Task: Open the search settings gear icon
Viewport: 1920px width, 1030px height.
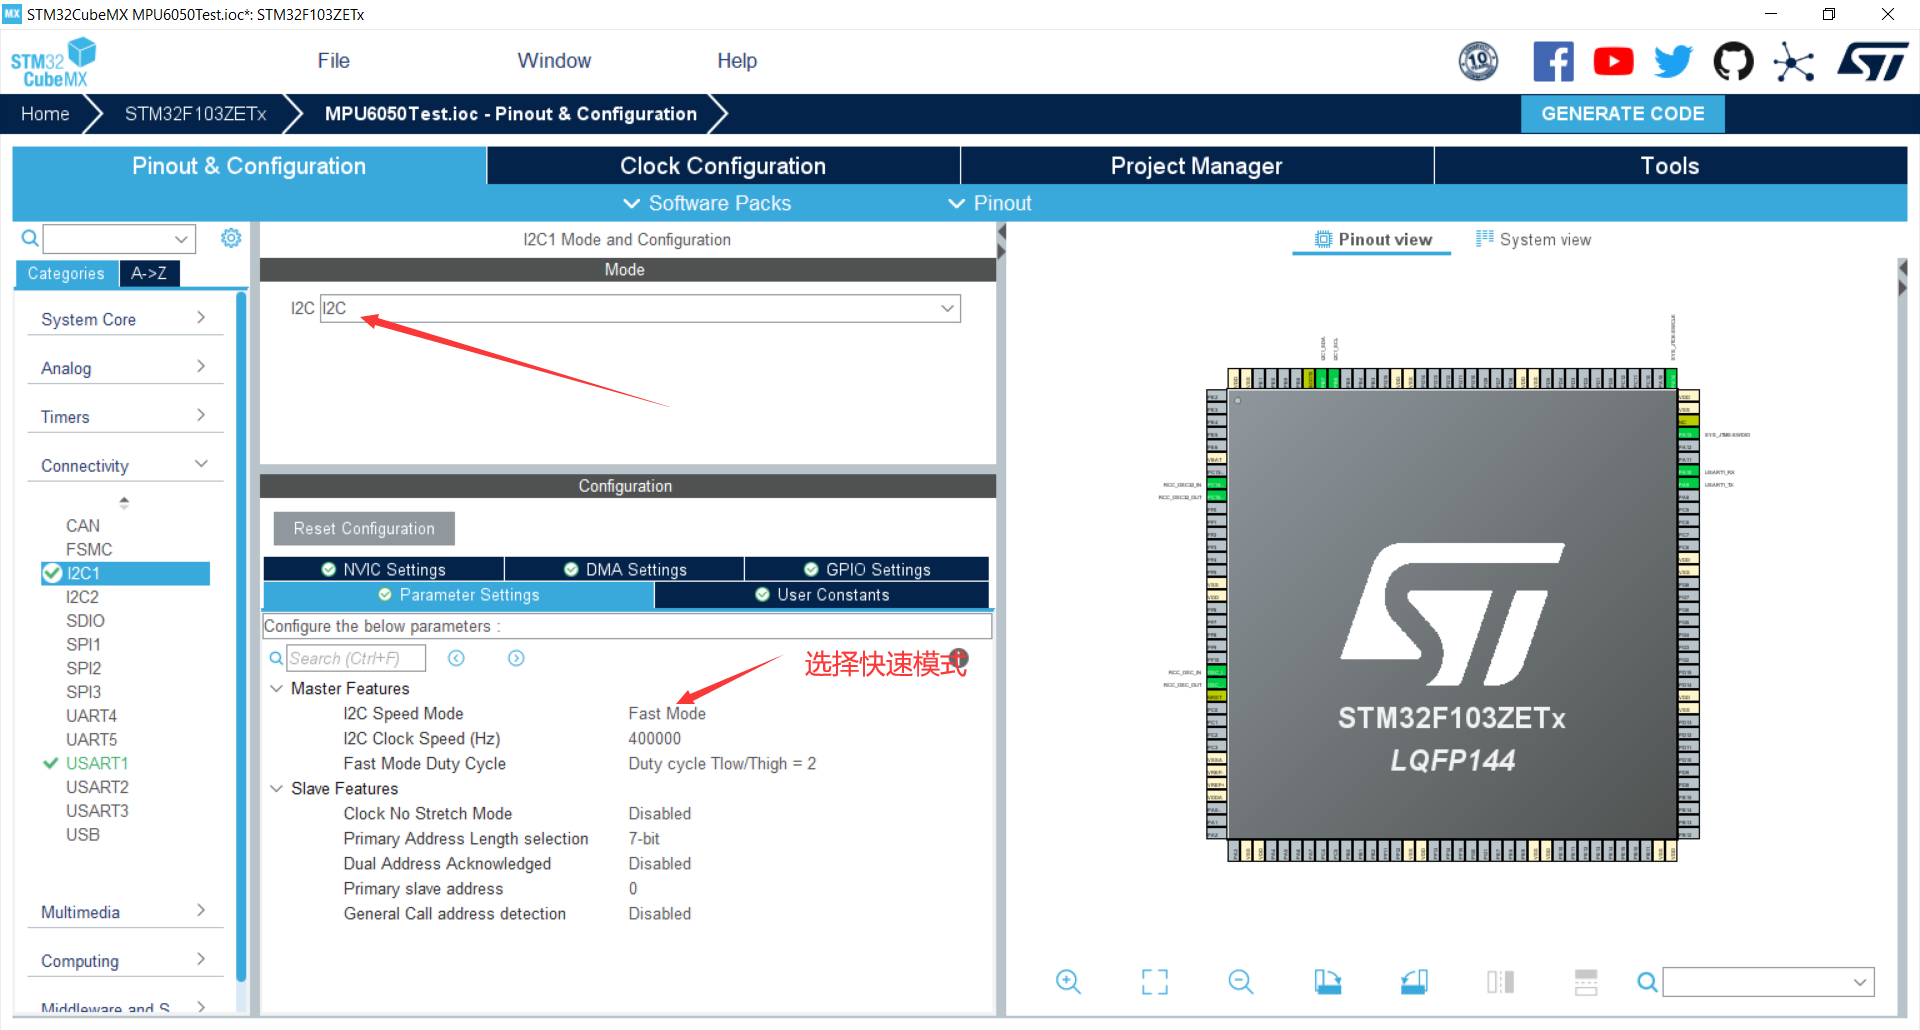Action: 231,238
